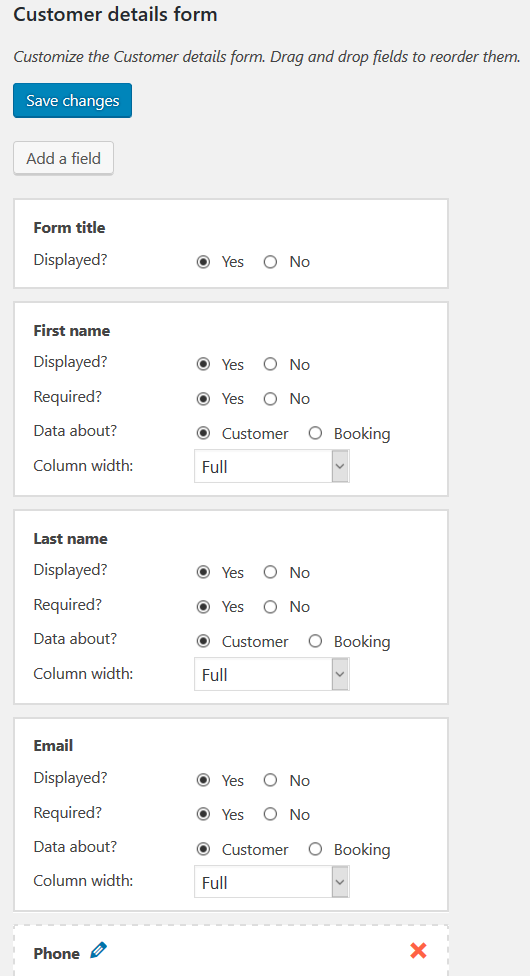The width and height of the screenshot is (530, 976).
Task: Click the Customer details form page title
Action: [x=115, y=14]
